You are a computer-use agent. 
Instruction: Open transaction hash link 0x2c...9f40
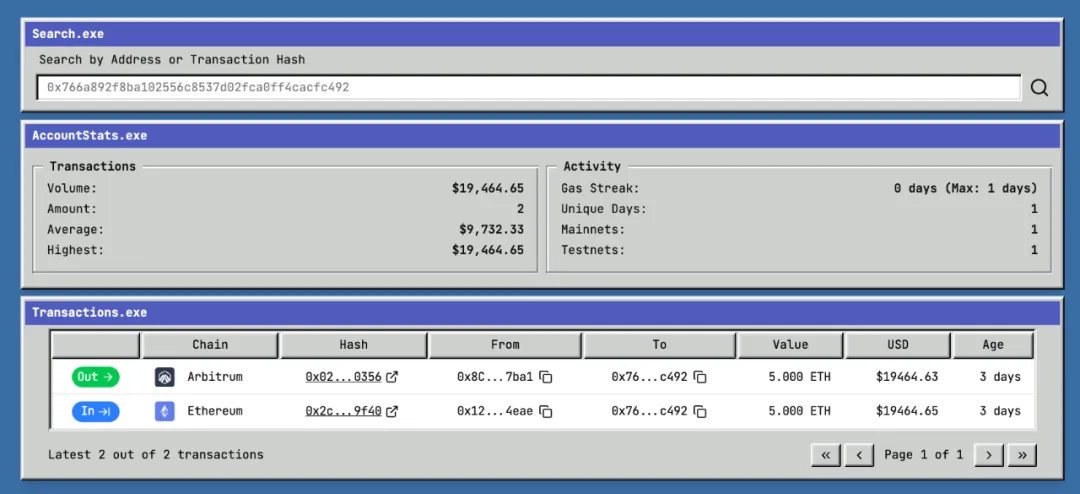[343, 411]
